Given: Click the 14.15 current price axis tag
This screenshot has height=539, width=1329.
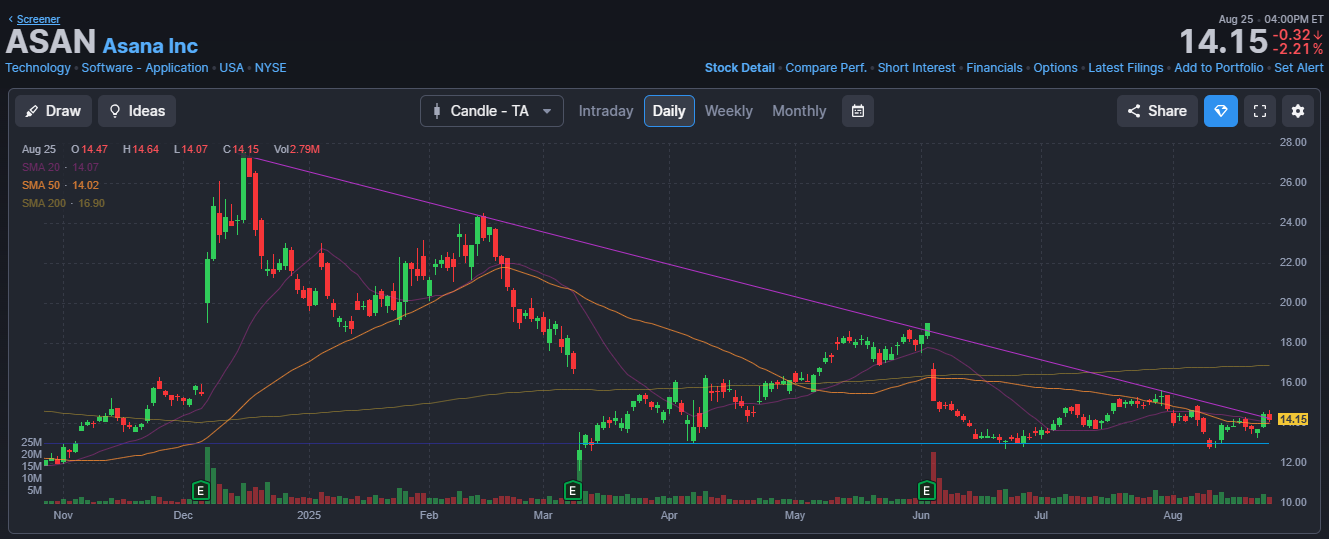Looking at the screenshot, I should (1293, 419).
